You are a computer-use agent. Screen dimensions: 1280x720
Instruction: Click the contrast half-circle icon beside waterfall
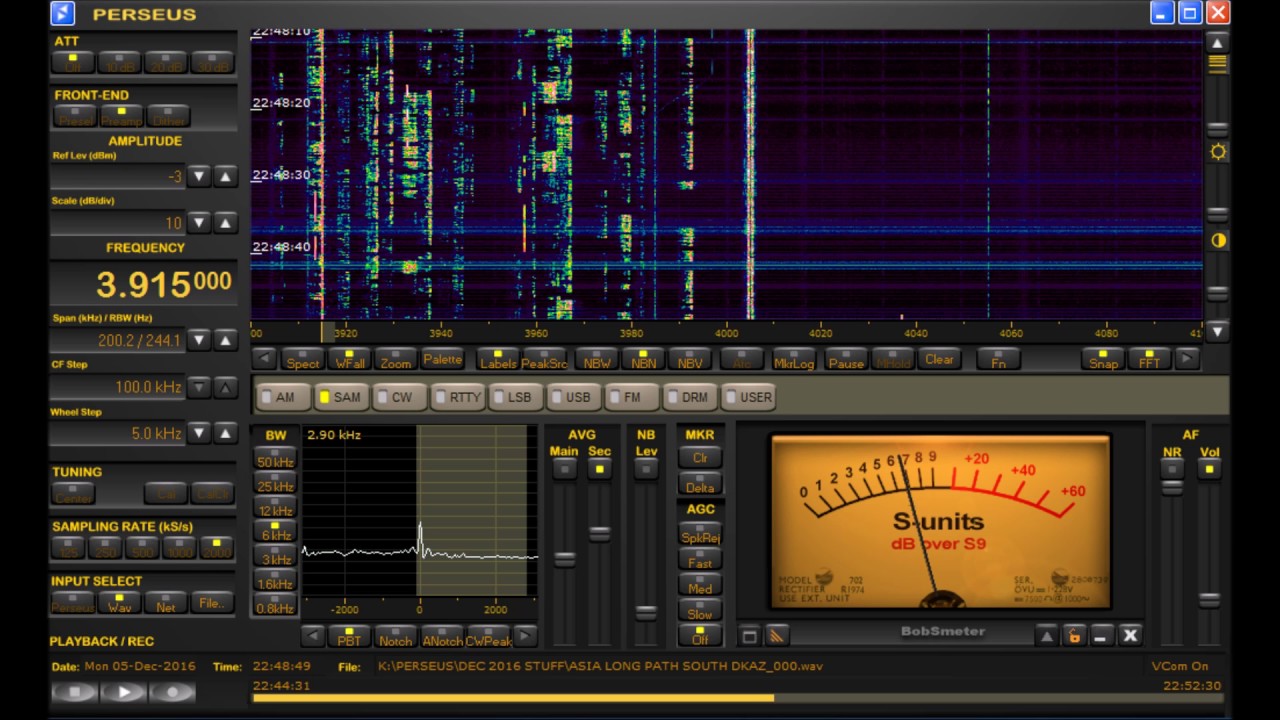point(1217,241)
